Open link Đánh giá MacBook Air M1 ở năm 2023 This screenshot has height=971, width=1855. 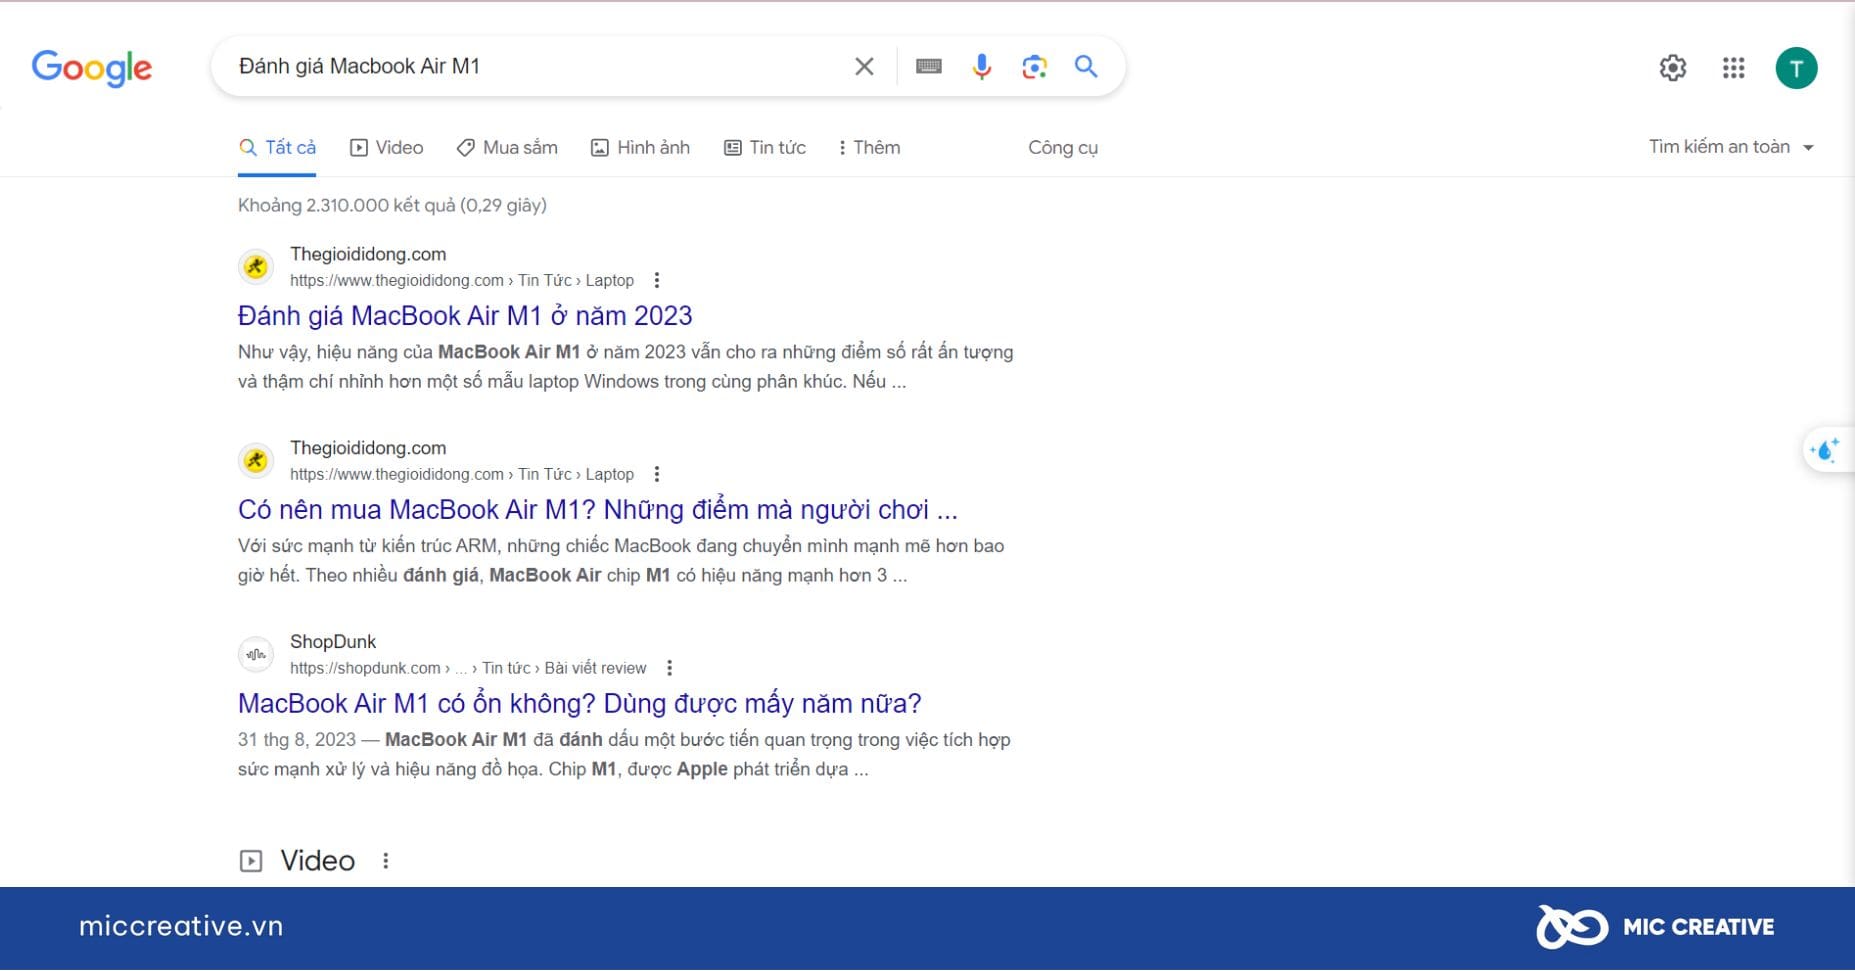tap(465, 316)
